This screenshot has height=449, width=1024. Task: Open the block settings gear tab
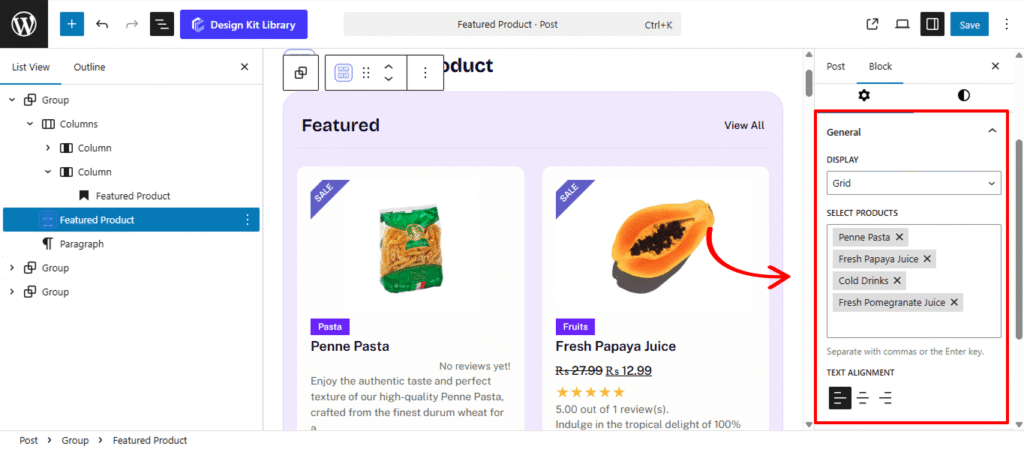pyautogui.click(x=864, y=95)
